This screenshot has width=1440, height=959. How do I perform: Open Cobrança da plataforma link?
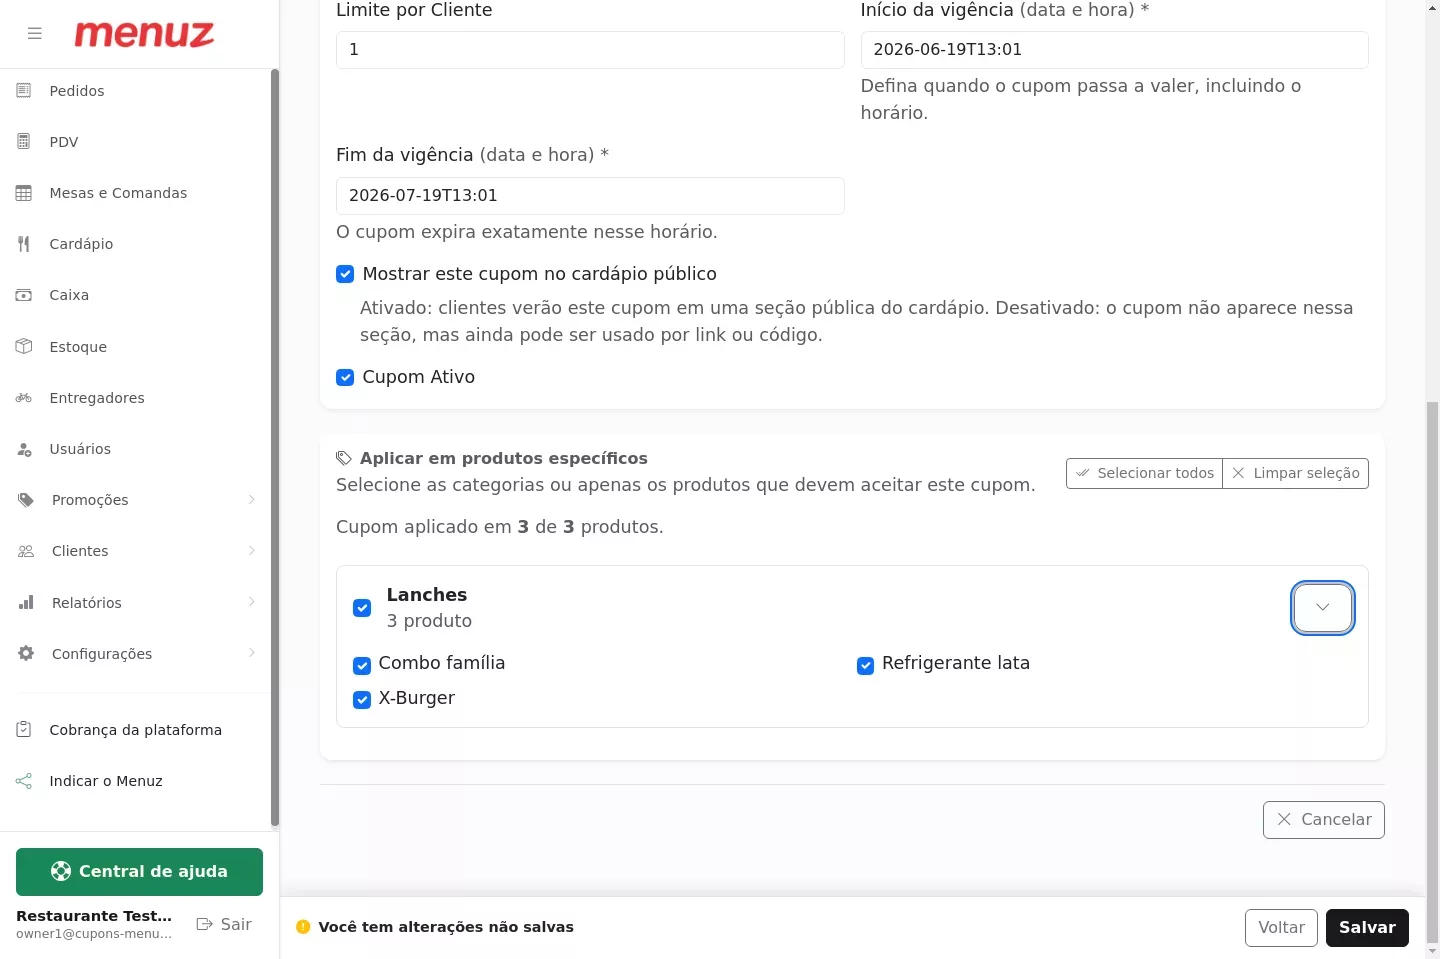tap(135, 730)
